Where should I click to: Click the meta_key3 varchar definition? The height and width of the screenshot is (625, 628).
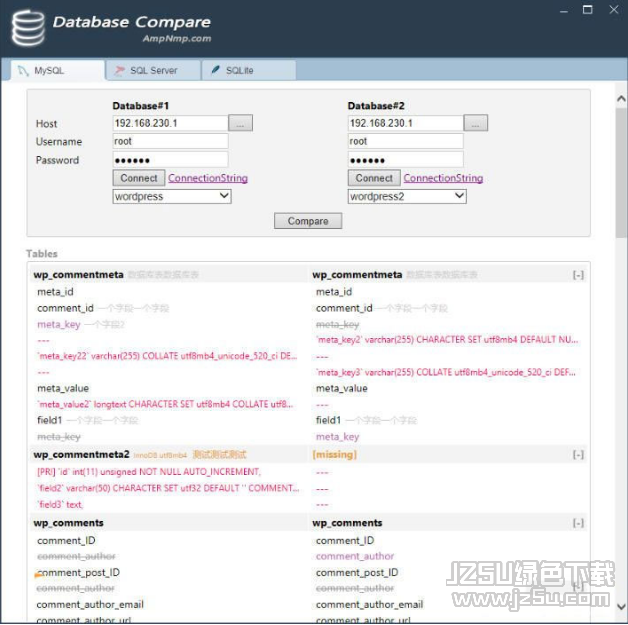(x=446, y=372)
